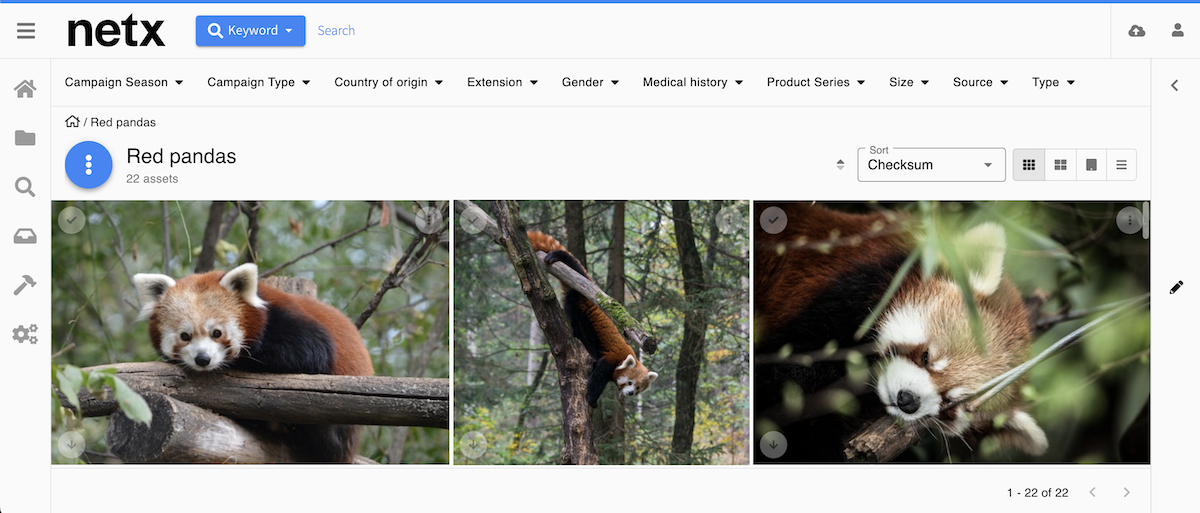Open the Sort Checksum dropdown
Viewport: 1200px width, 513px height.
point(931,165)
